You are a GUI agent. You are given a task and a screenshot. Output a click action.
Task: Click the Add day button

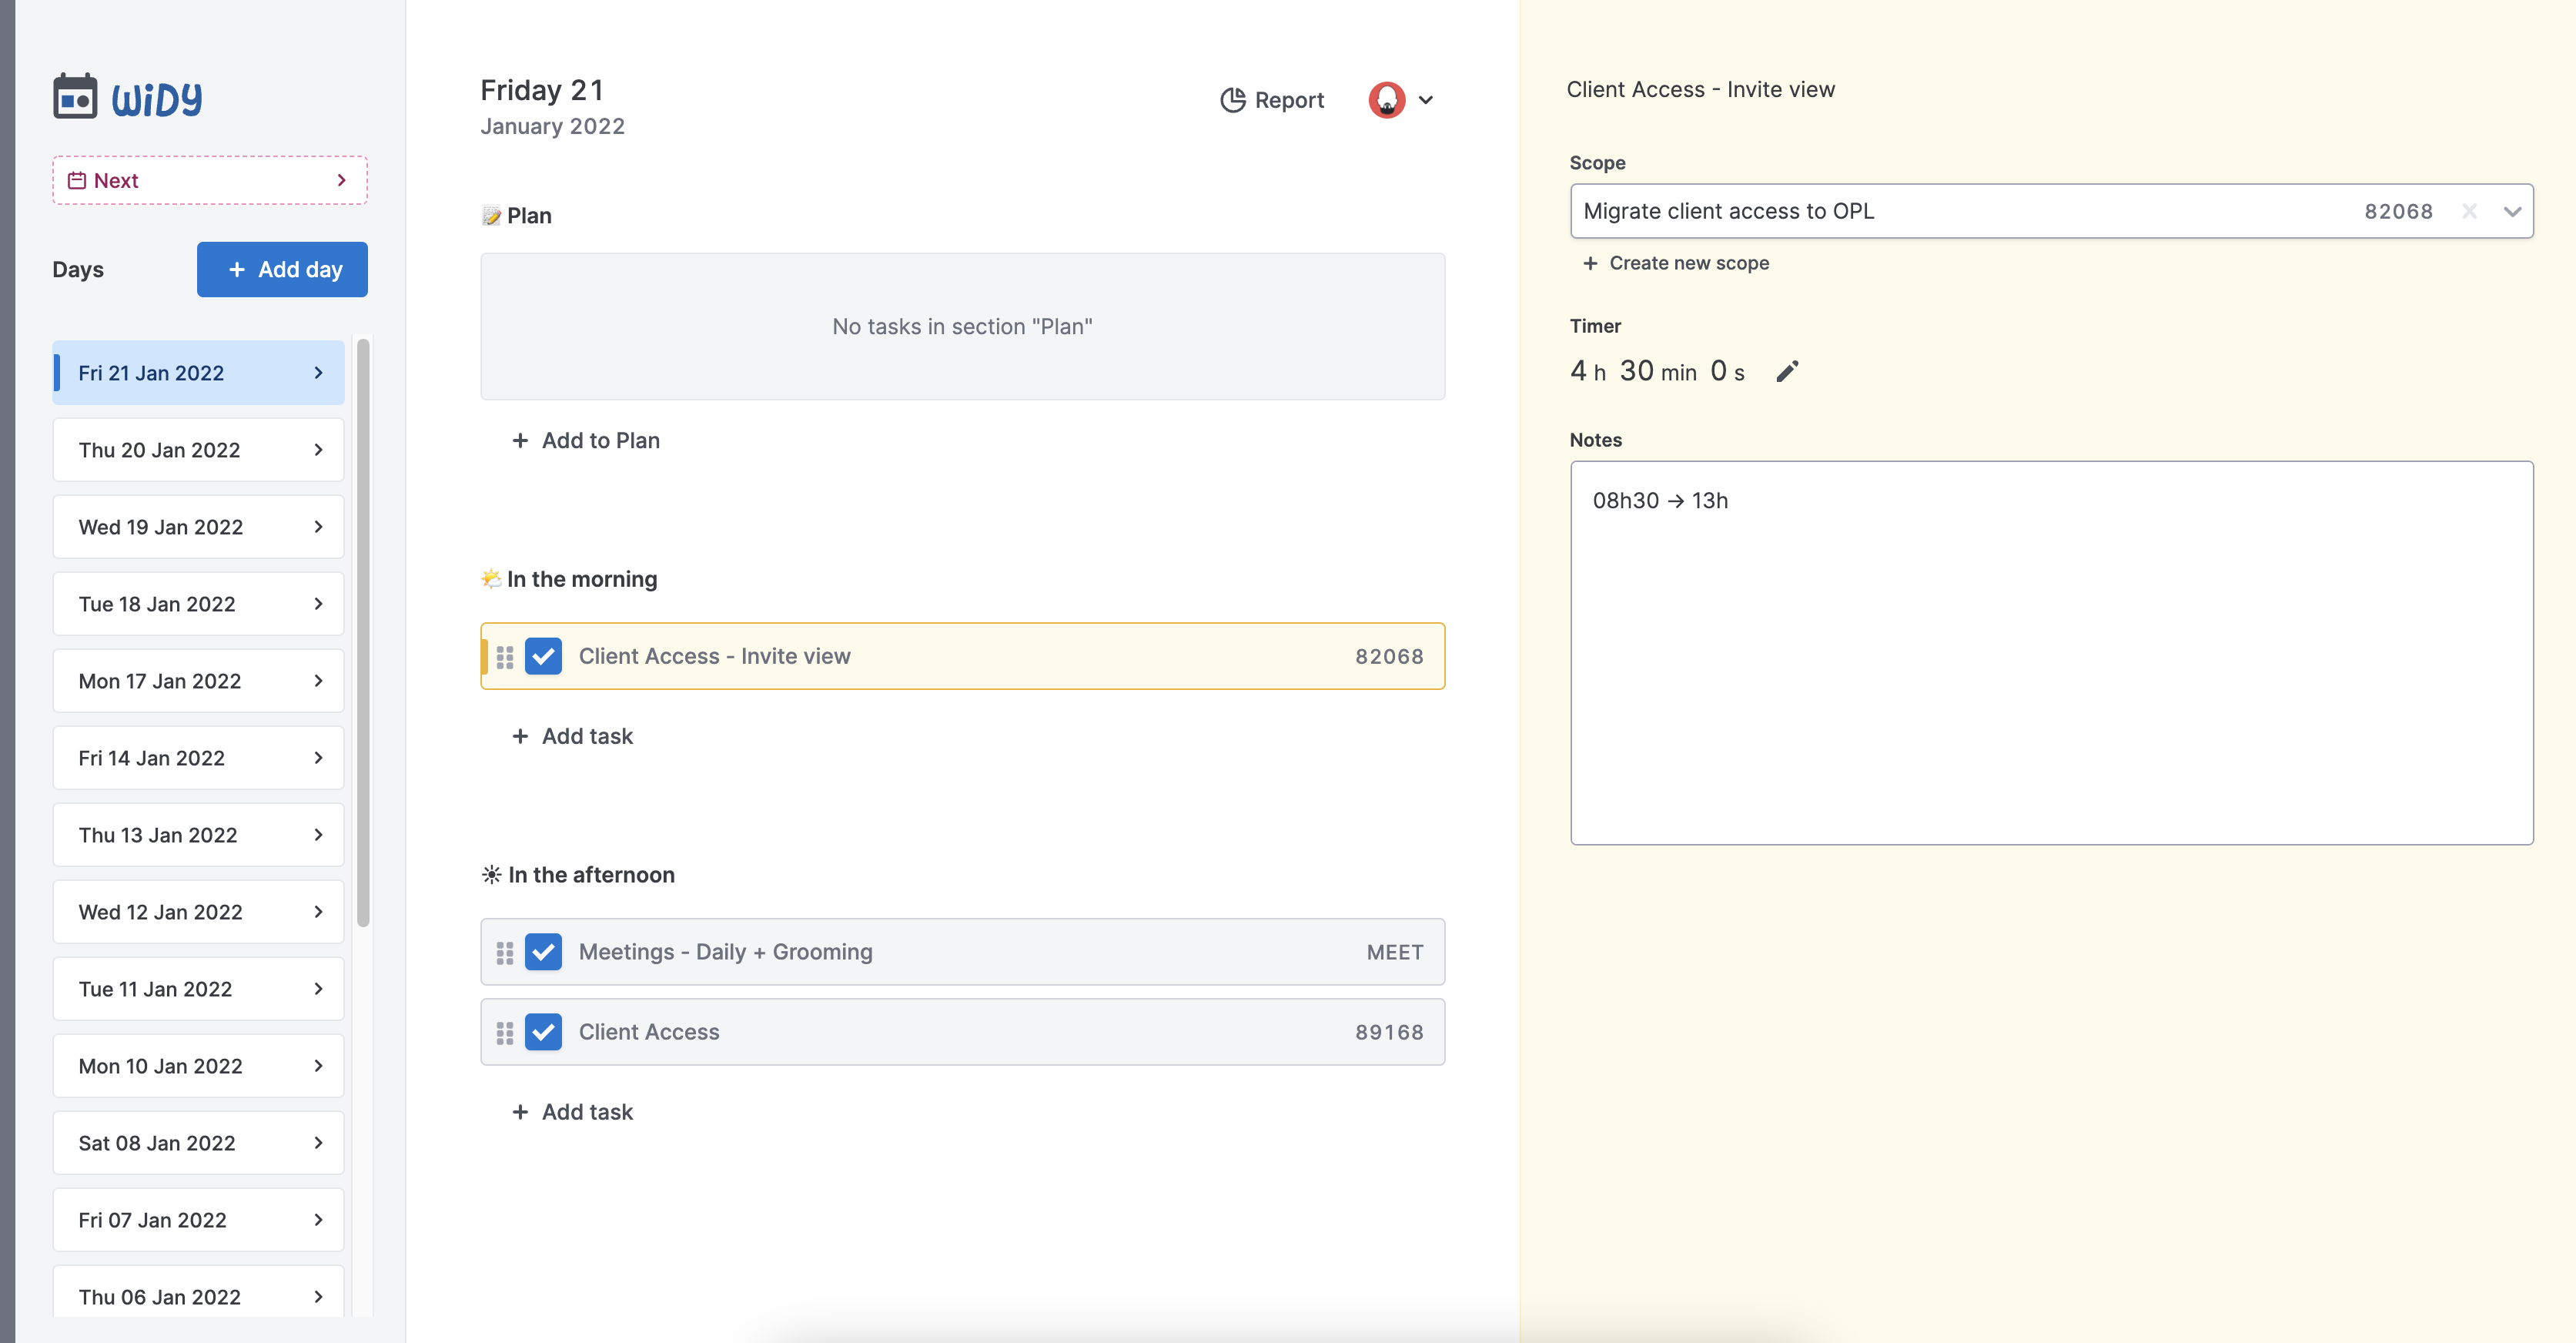pos(282,269)
